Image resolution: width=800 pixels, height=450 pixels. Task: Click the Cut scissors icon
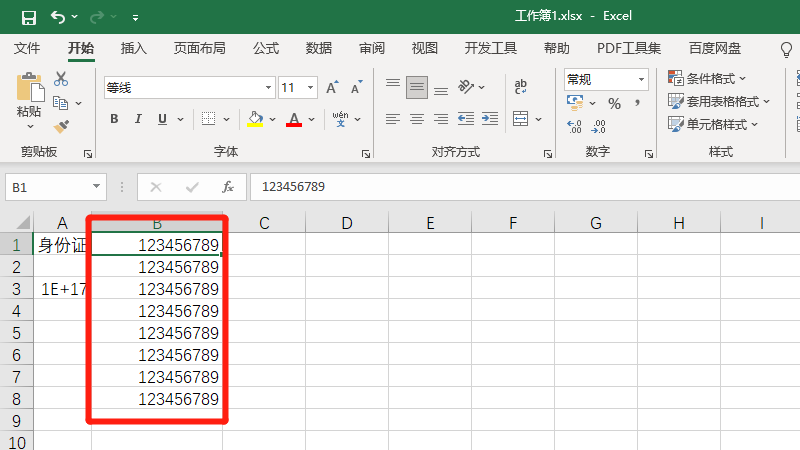pos(61,79)
